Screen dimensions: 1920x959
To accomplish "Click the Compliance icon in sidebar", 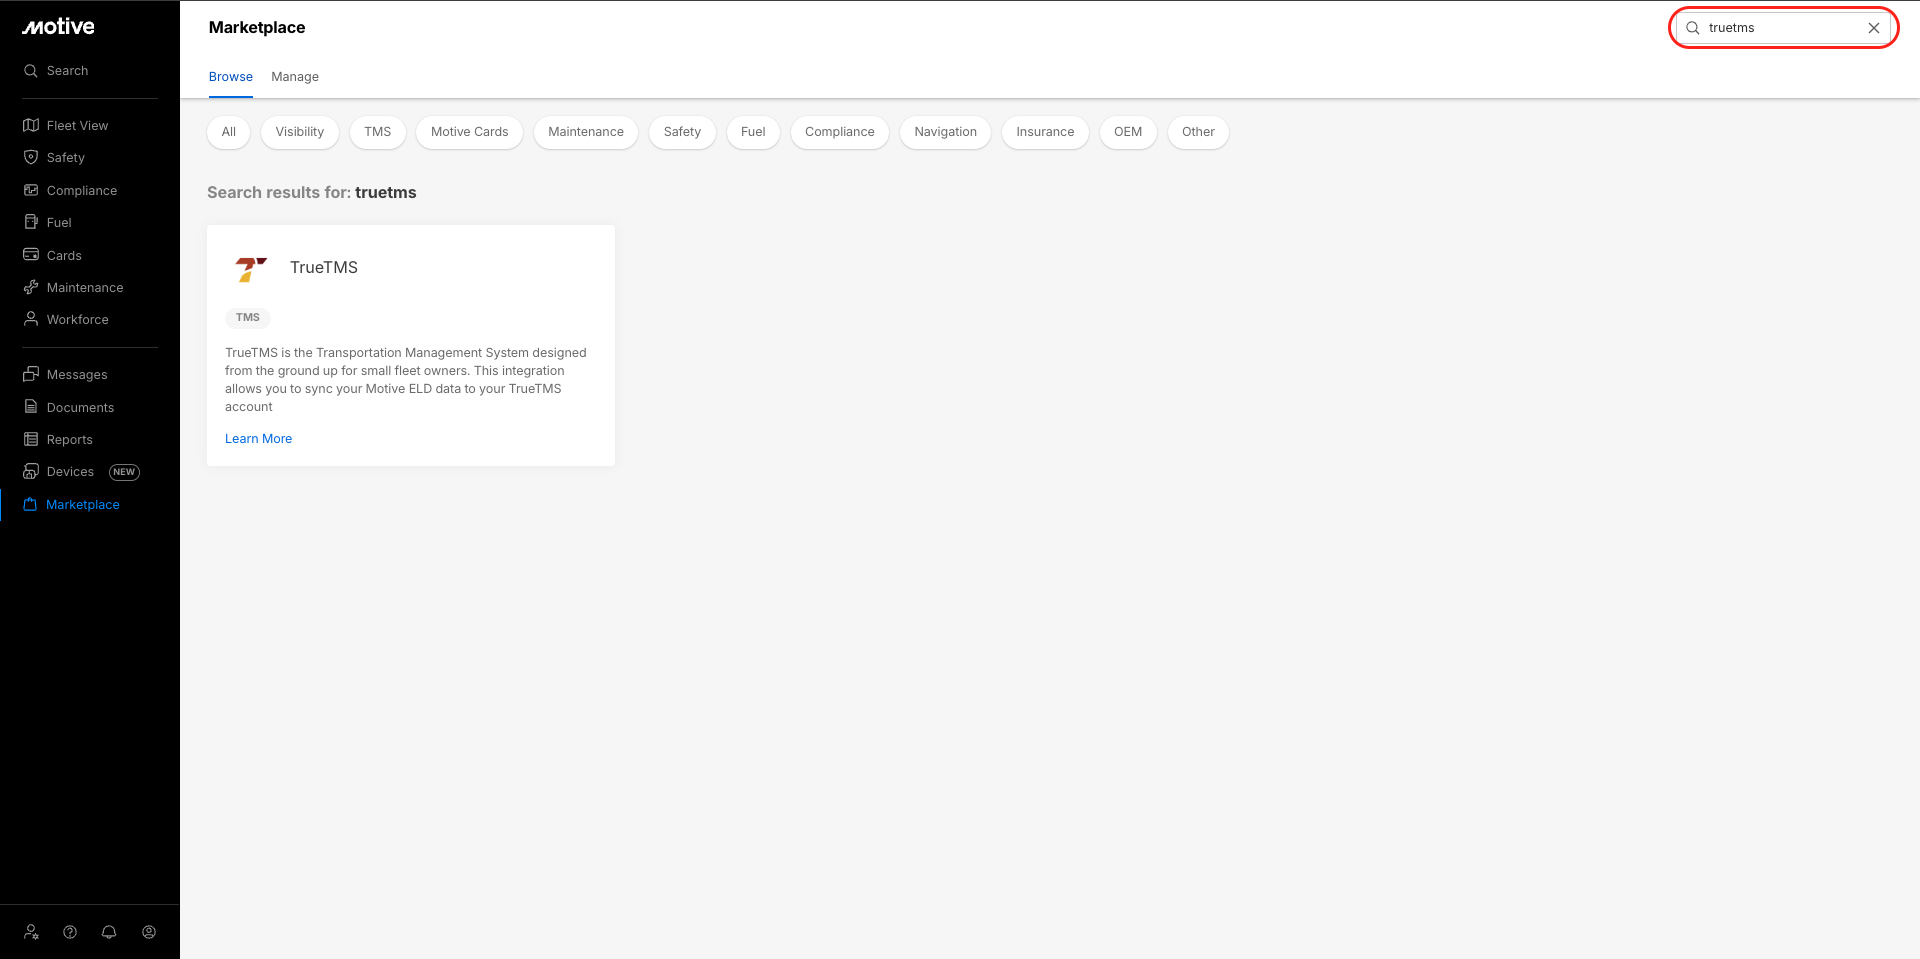I will pyautogui.click(x=31, y=190).
